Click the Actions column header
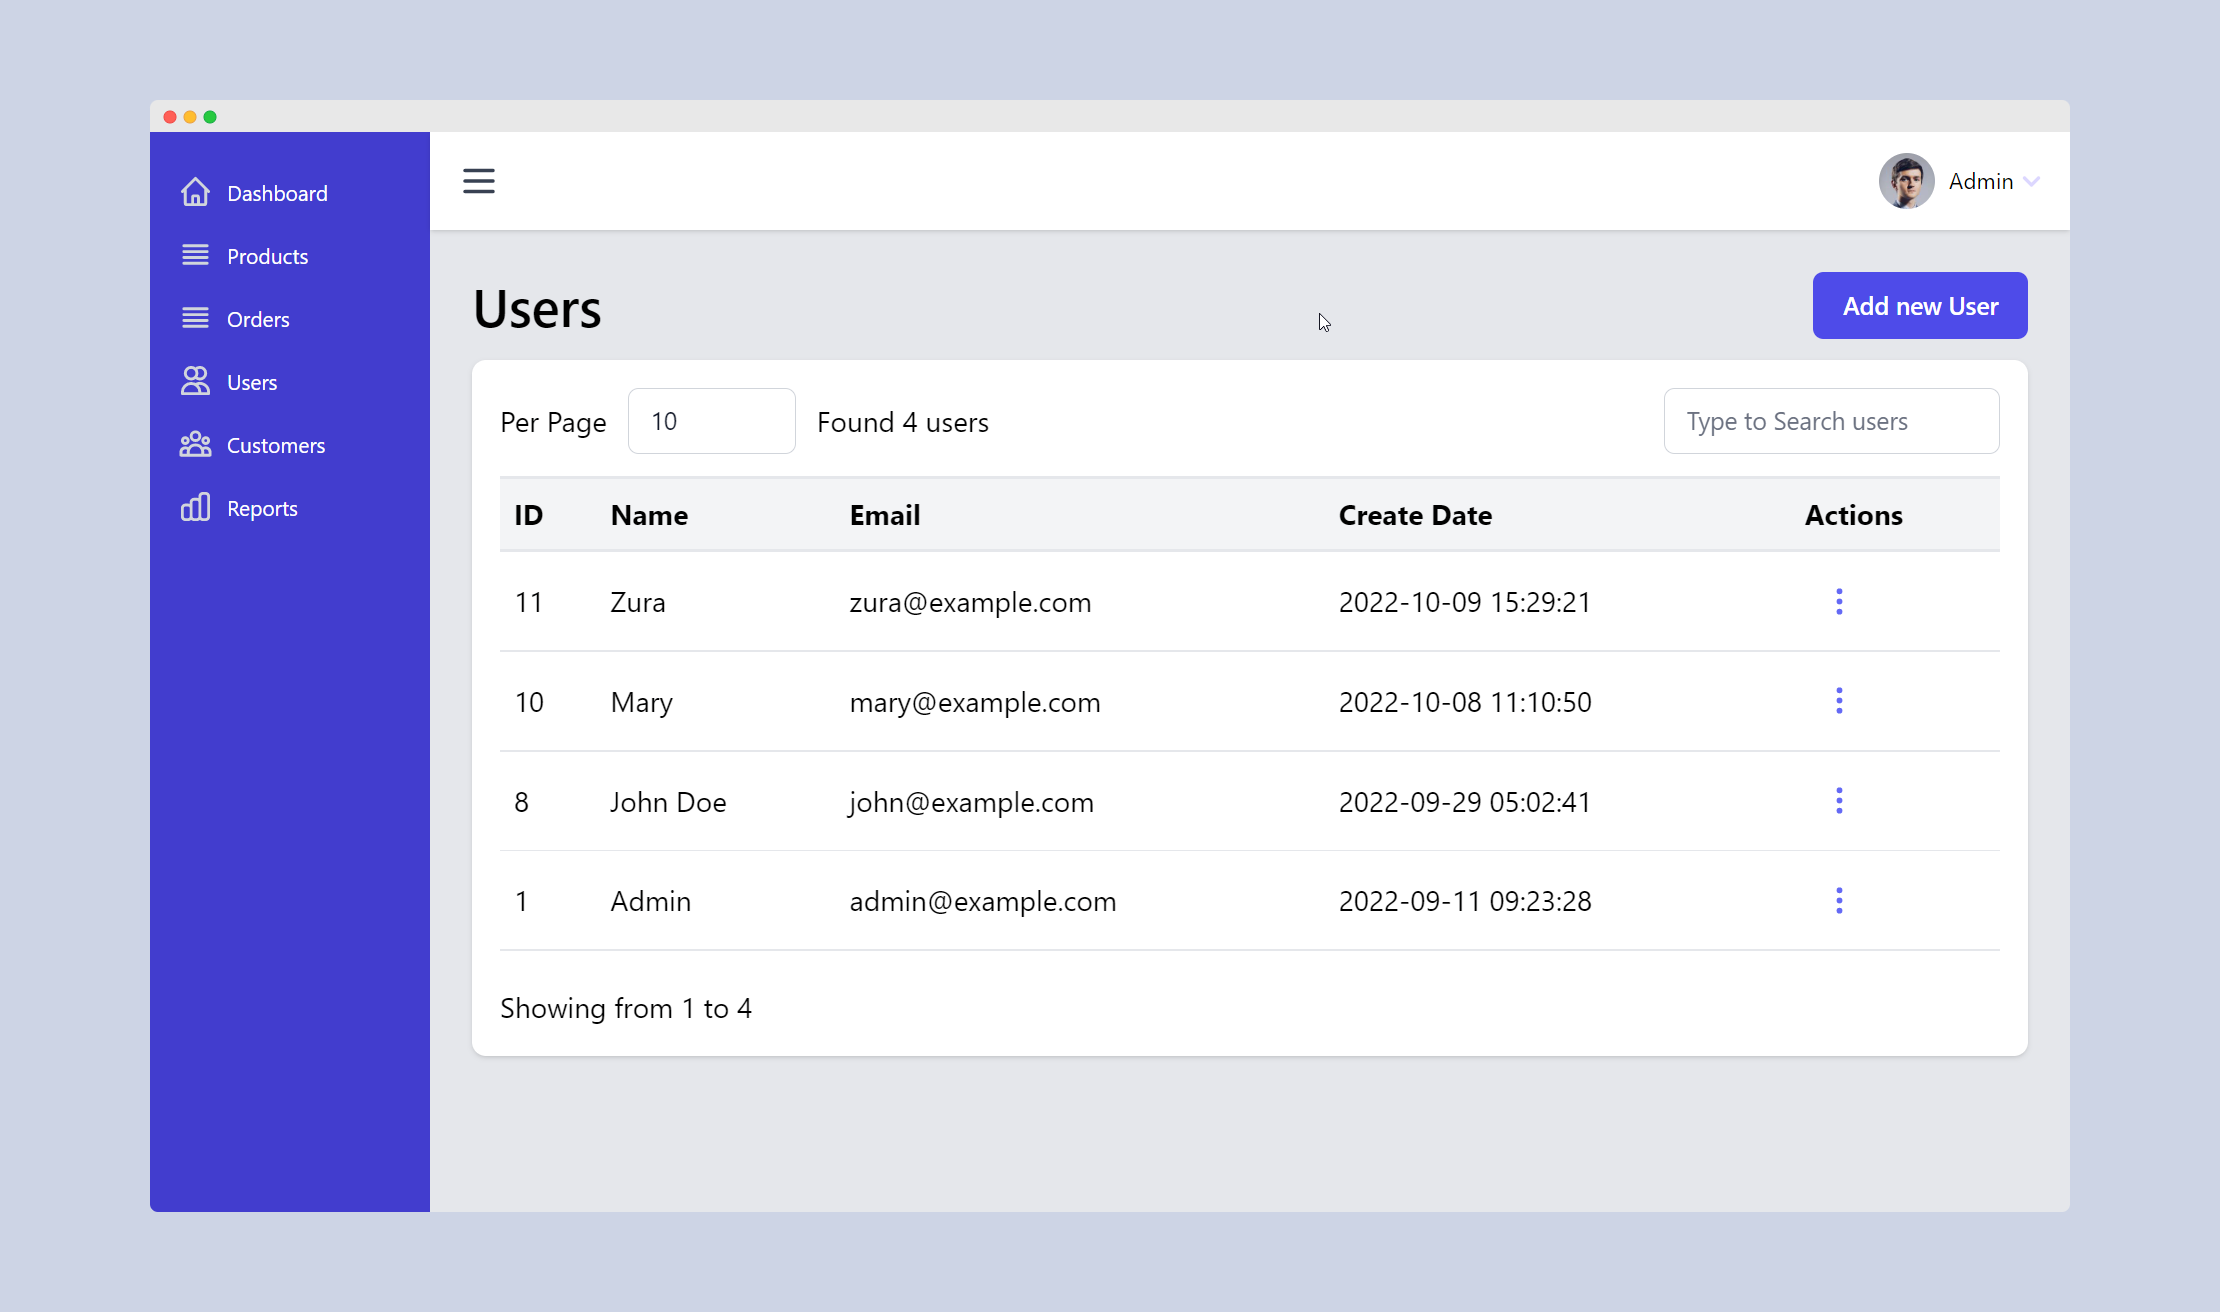The width and height of the screenshot is (2220, 1312). (1853, 515)
